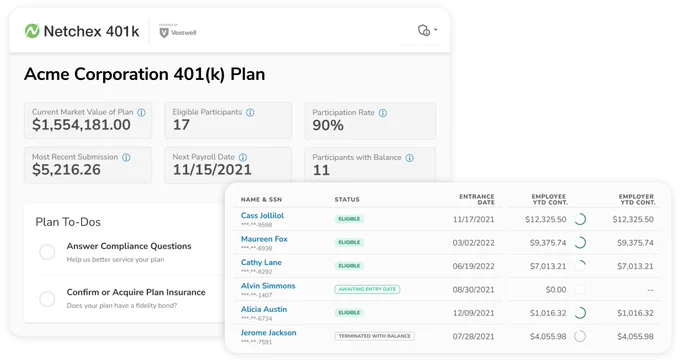Screen dimensions: 680x363
Task: Click Help us better service your plan text
Action: click(115, 260)
